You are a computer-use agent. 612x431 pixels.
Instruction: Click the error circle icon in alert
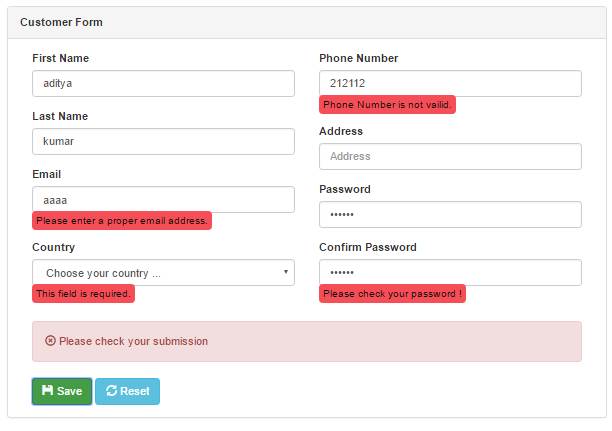(50, 341)
